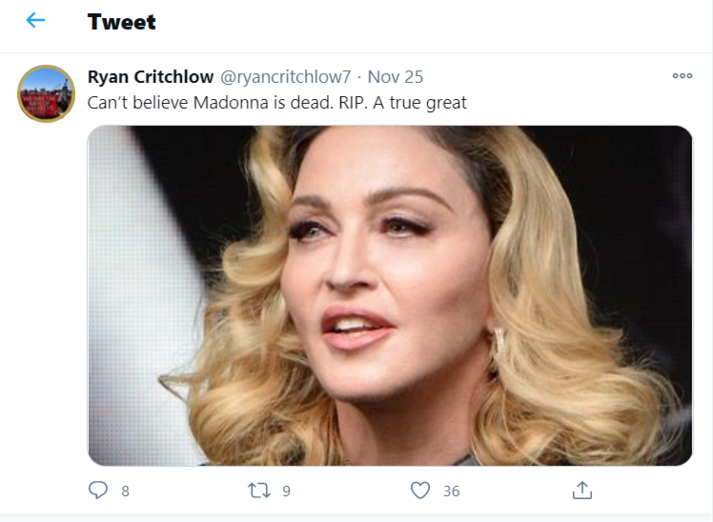Click the reply count number 8

[125, 491]
